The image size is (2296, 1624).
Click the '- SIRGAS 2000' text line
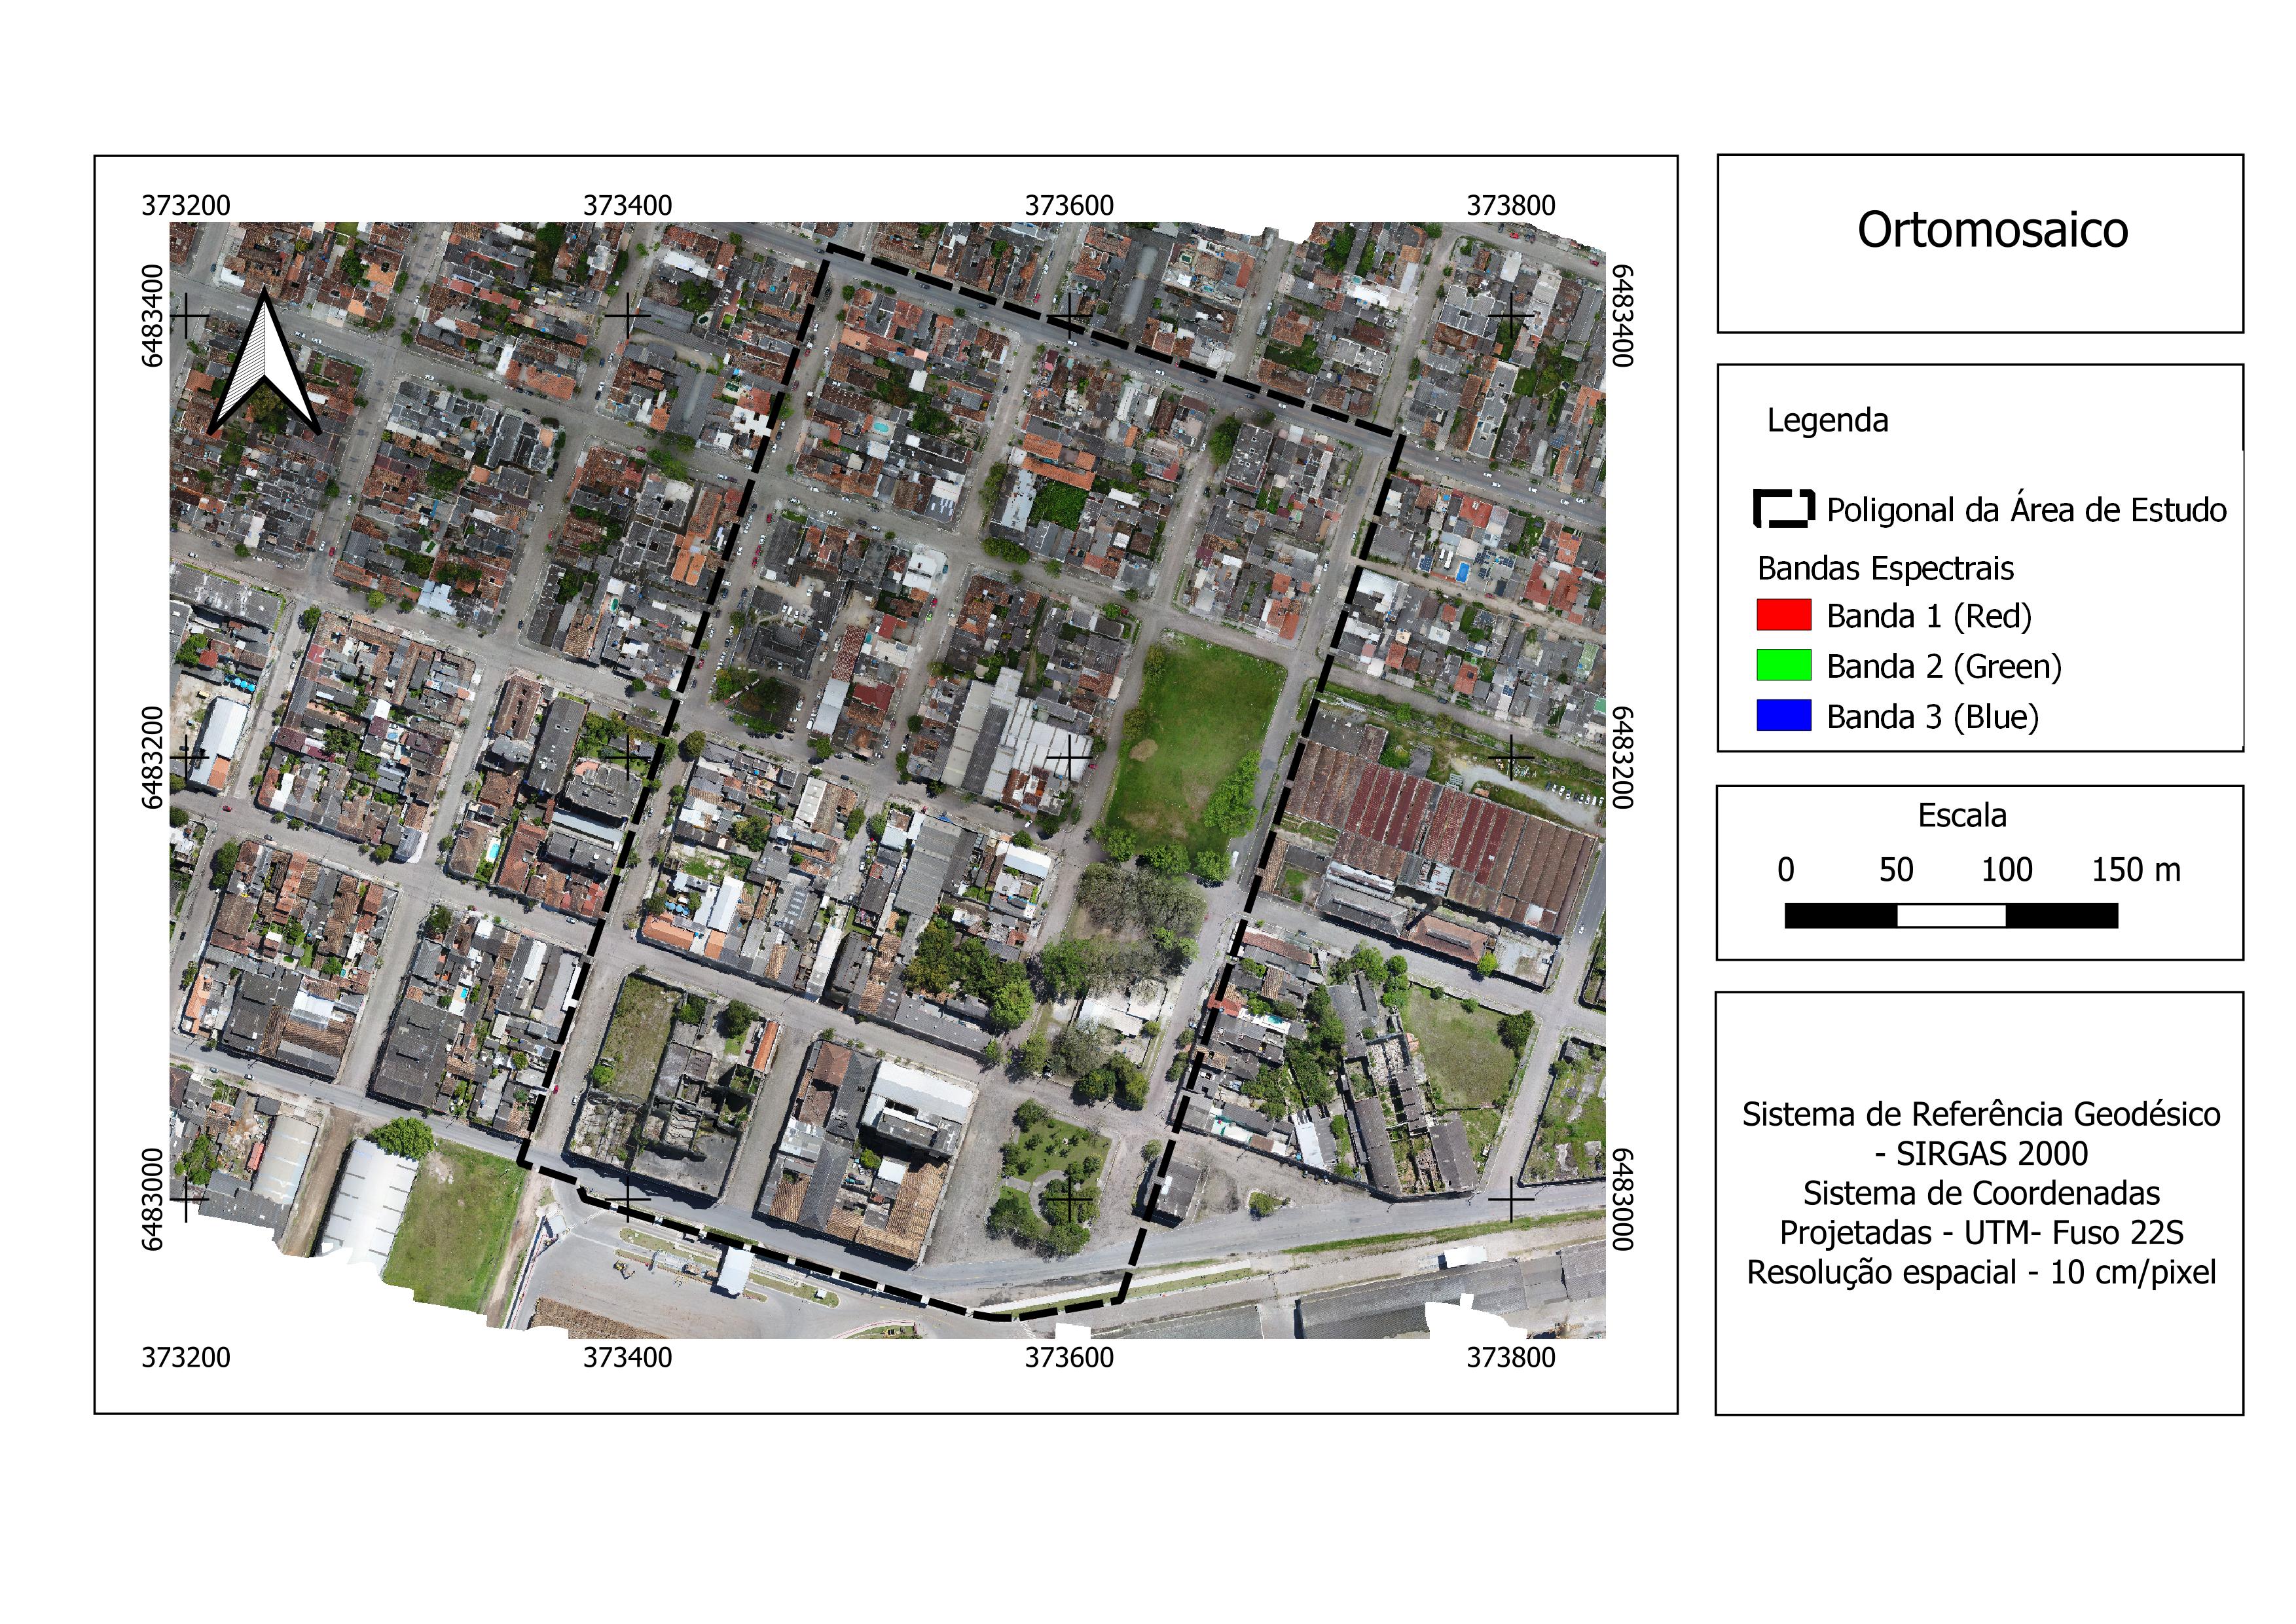[1981, 1153]
